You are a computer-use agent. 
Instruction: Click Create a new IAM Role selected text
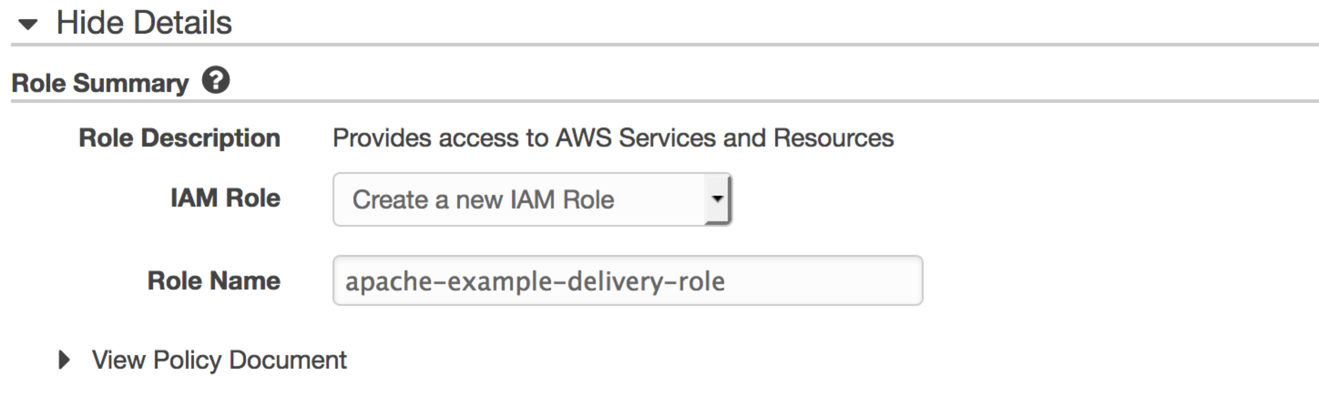click(483, 200)
